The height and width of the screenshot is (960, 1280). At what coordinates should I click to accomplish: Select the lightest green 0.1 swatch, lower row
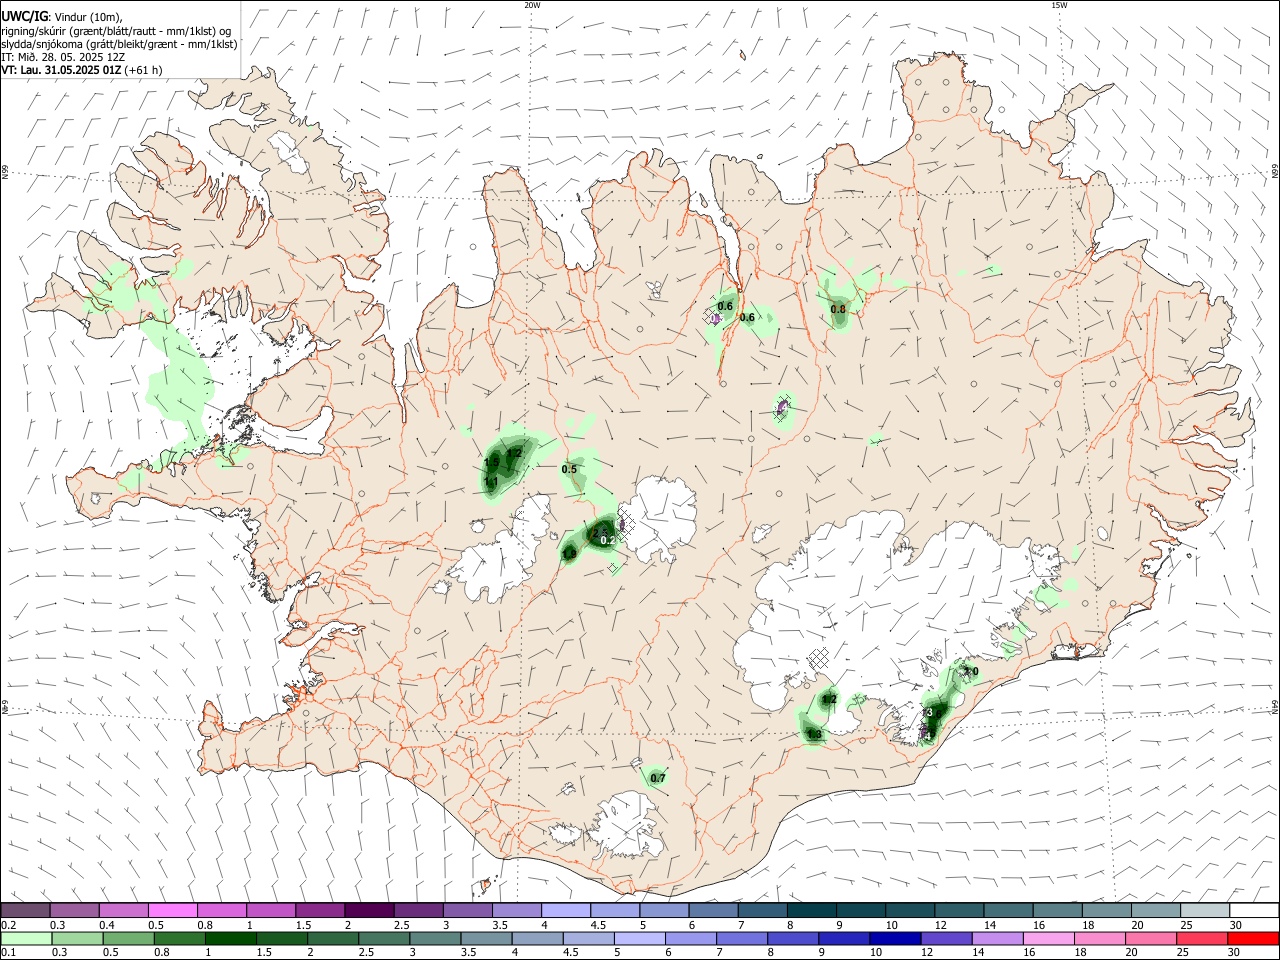point(26,938)
